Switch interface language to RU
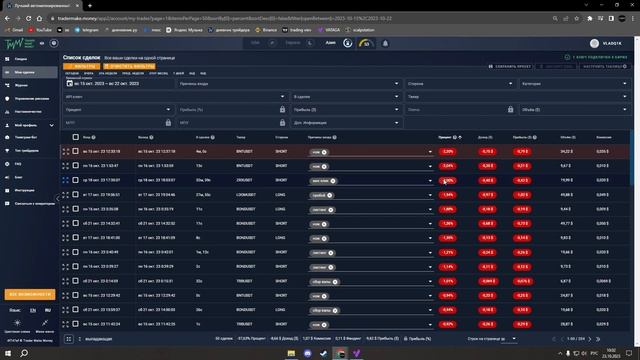Screen dimensions: 640x360 click(48, 310)
